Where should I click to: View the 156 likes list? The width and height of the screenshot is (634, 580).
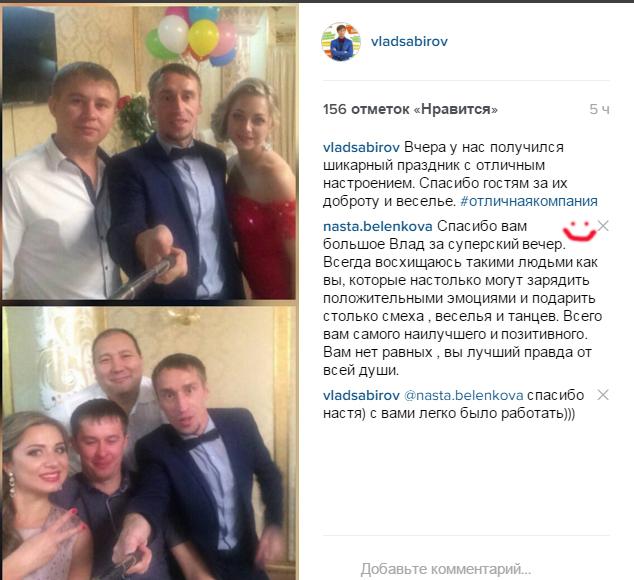tap(410, 109)
